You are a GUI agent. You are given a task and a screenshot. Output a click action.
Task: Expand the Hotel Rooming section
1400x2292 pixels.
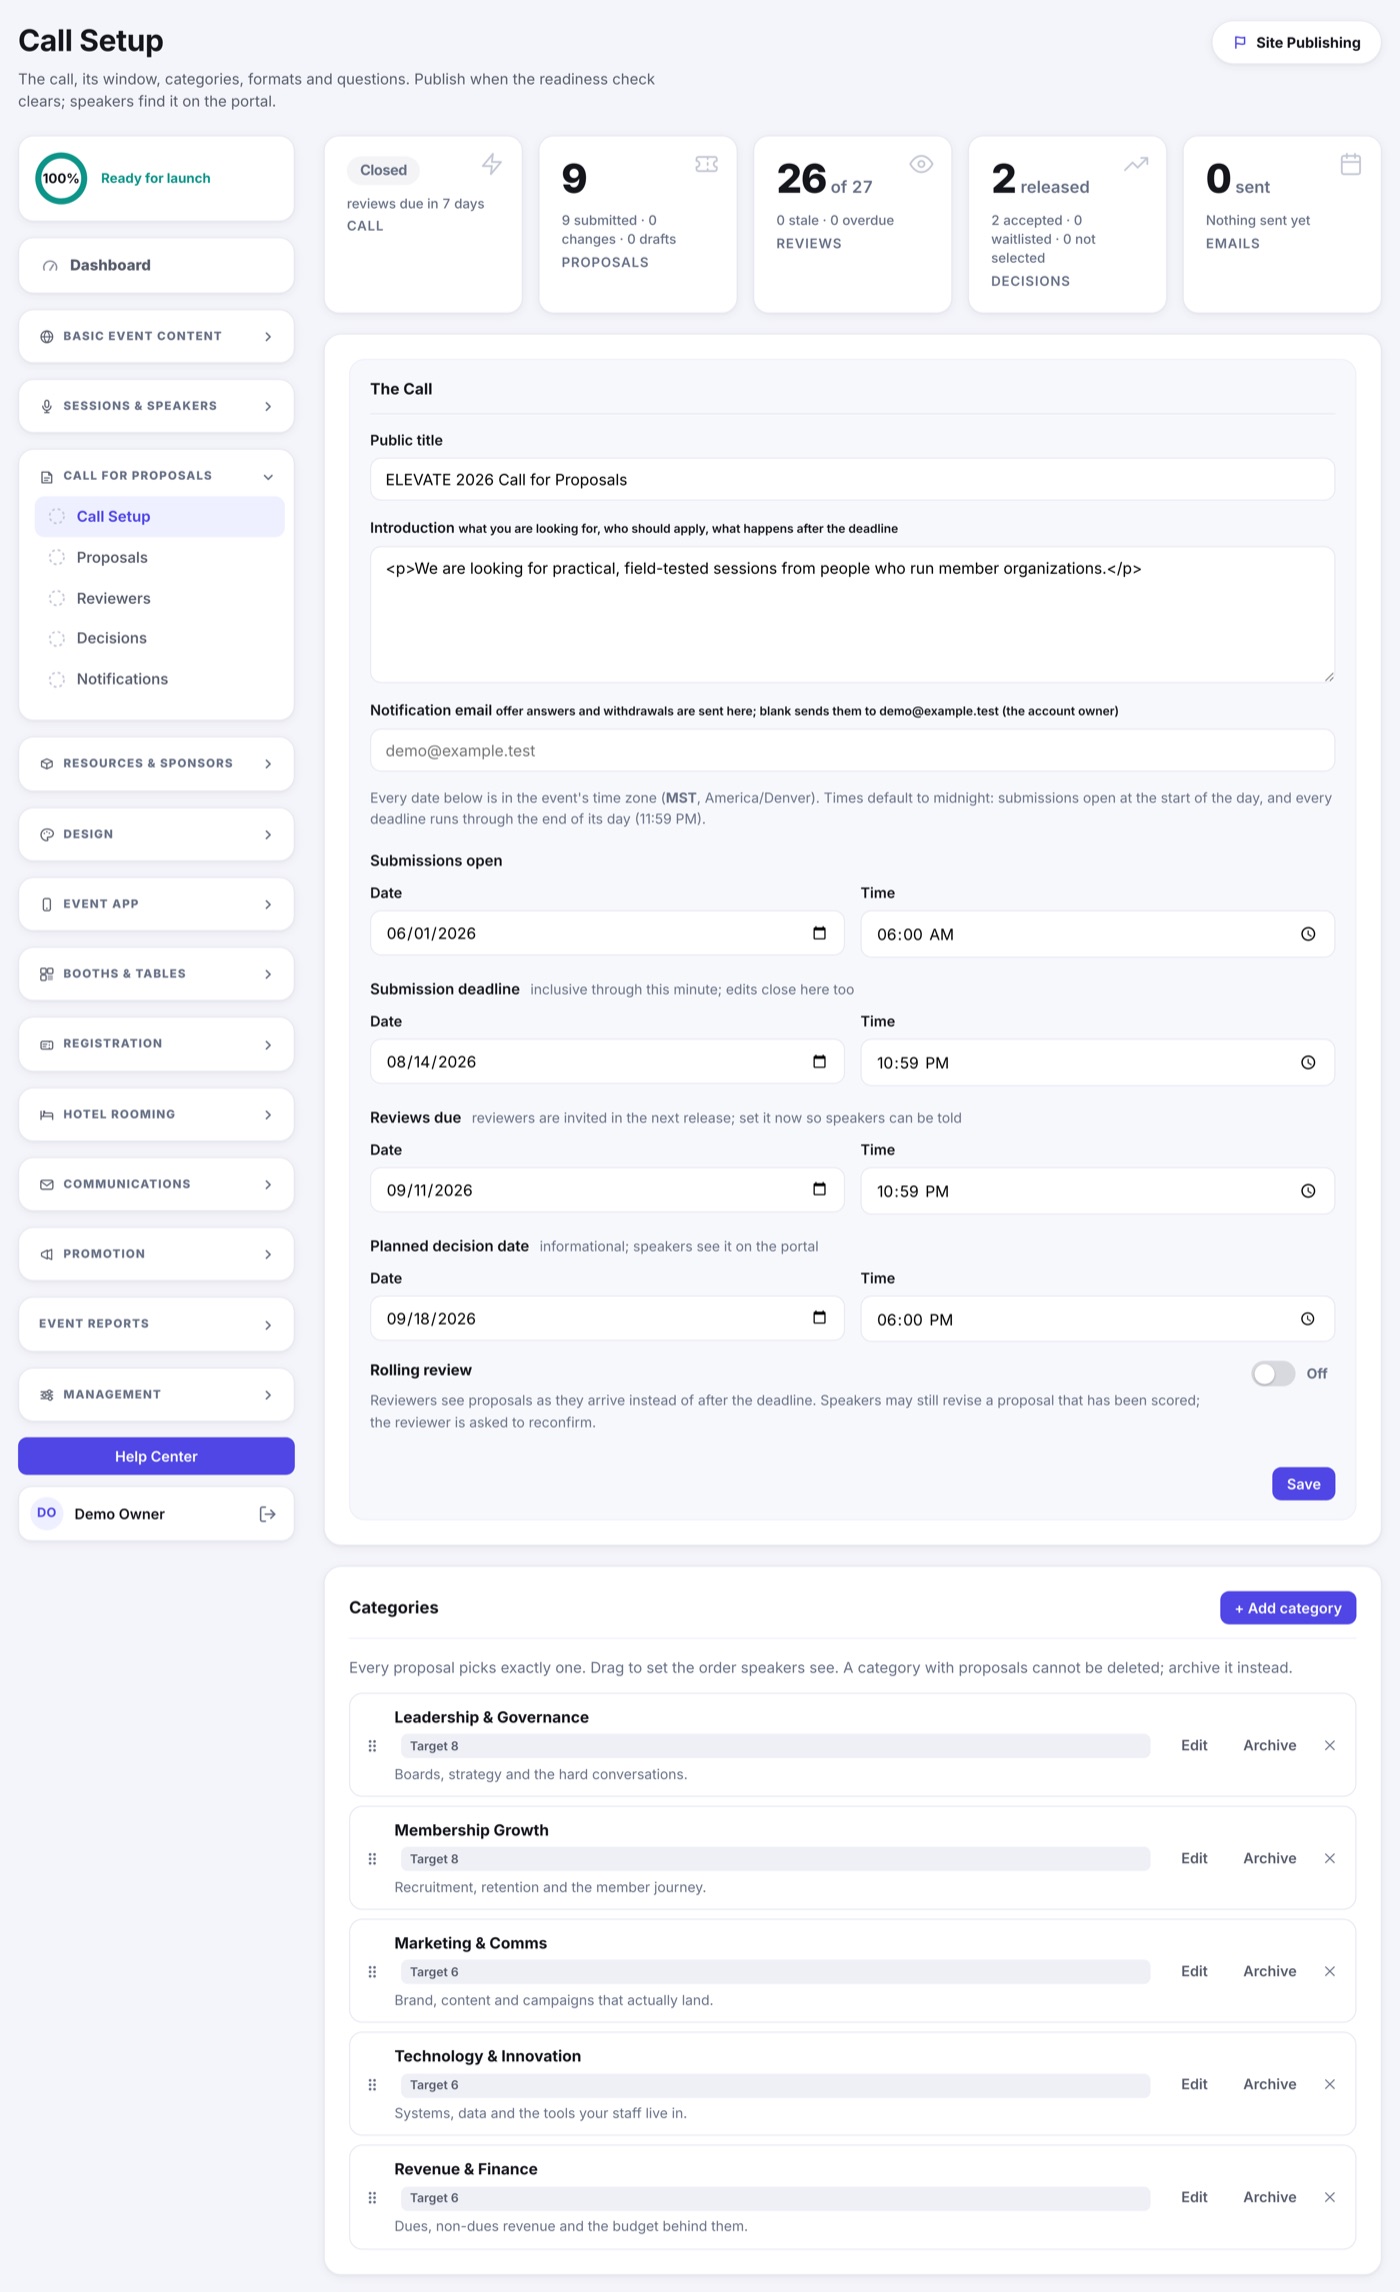click(x=156, y=1114)
